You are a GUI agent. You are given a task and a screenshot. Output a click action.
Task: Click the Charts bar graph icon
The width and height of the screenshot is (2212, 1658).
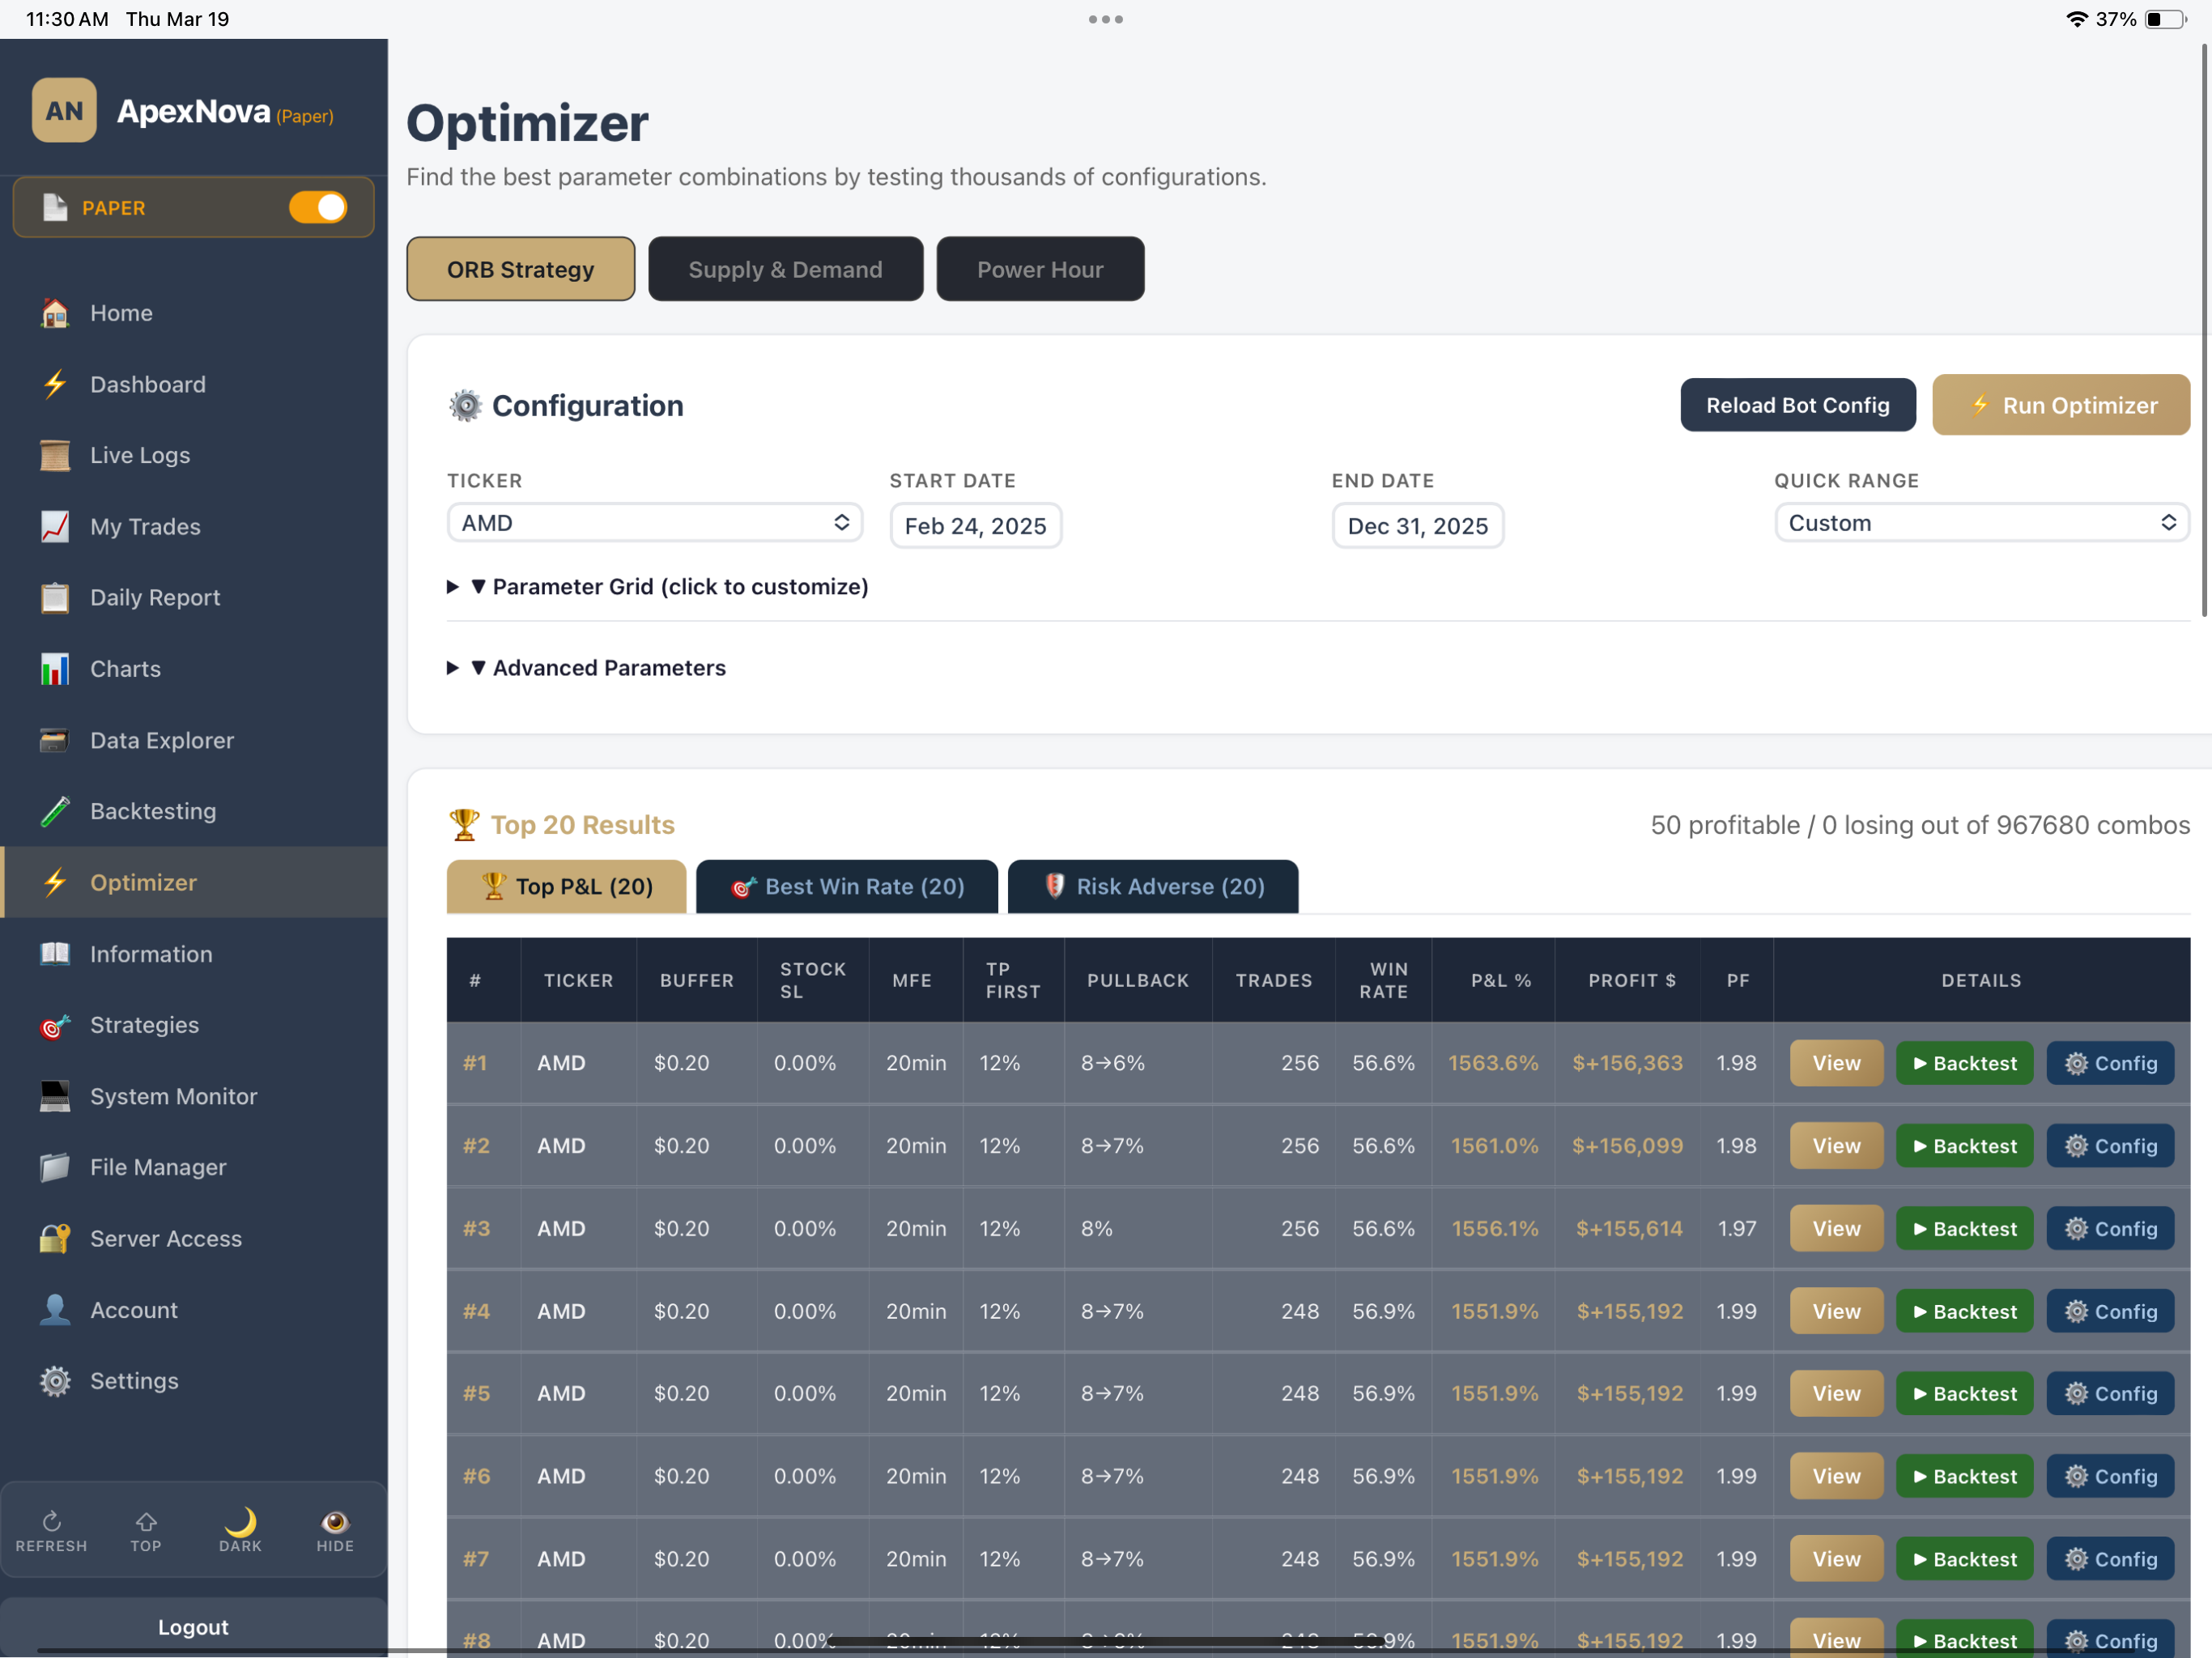click(x=55, y=669)
